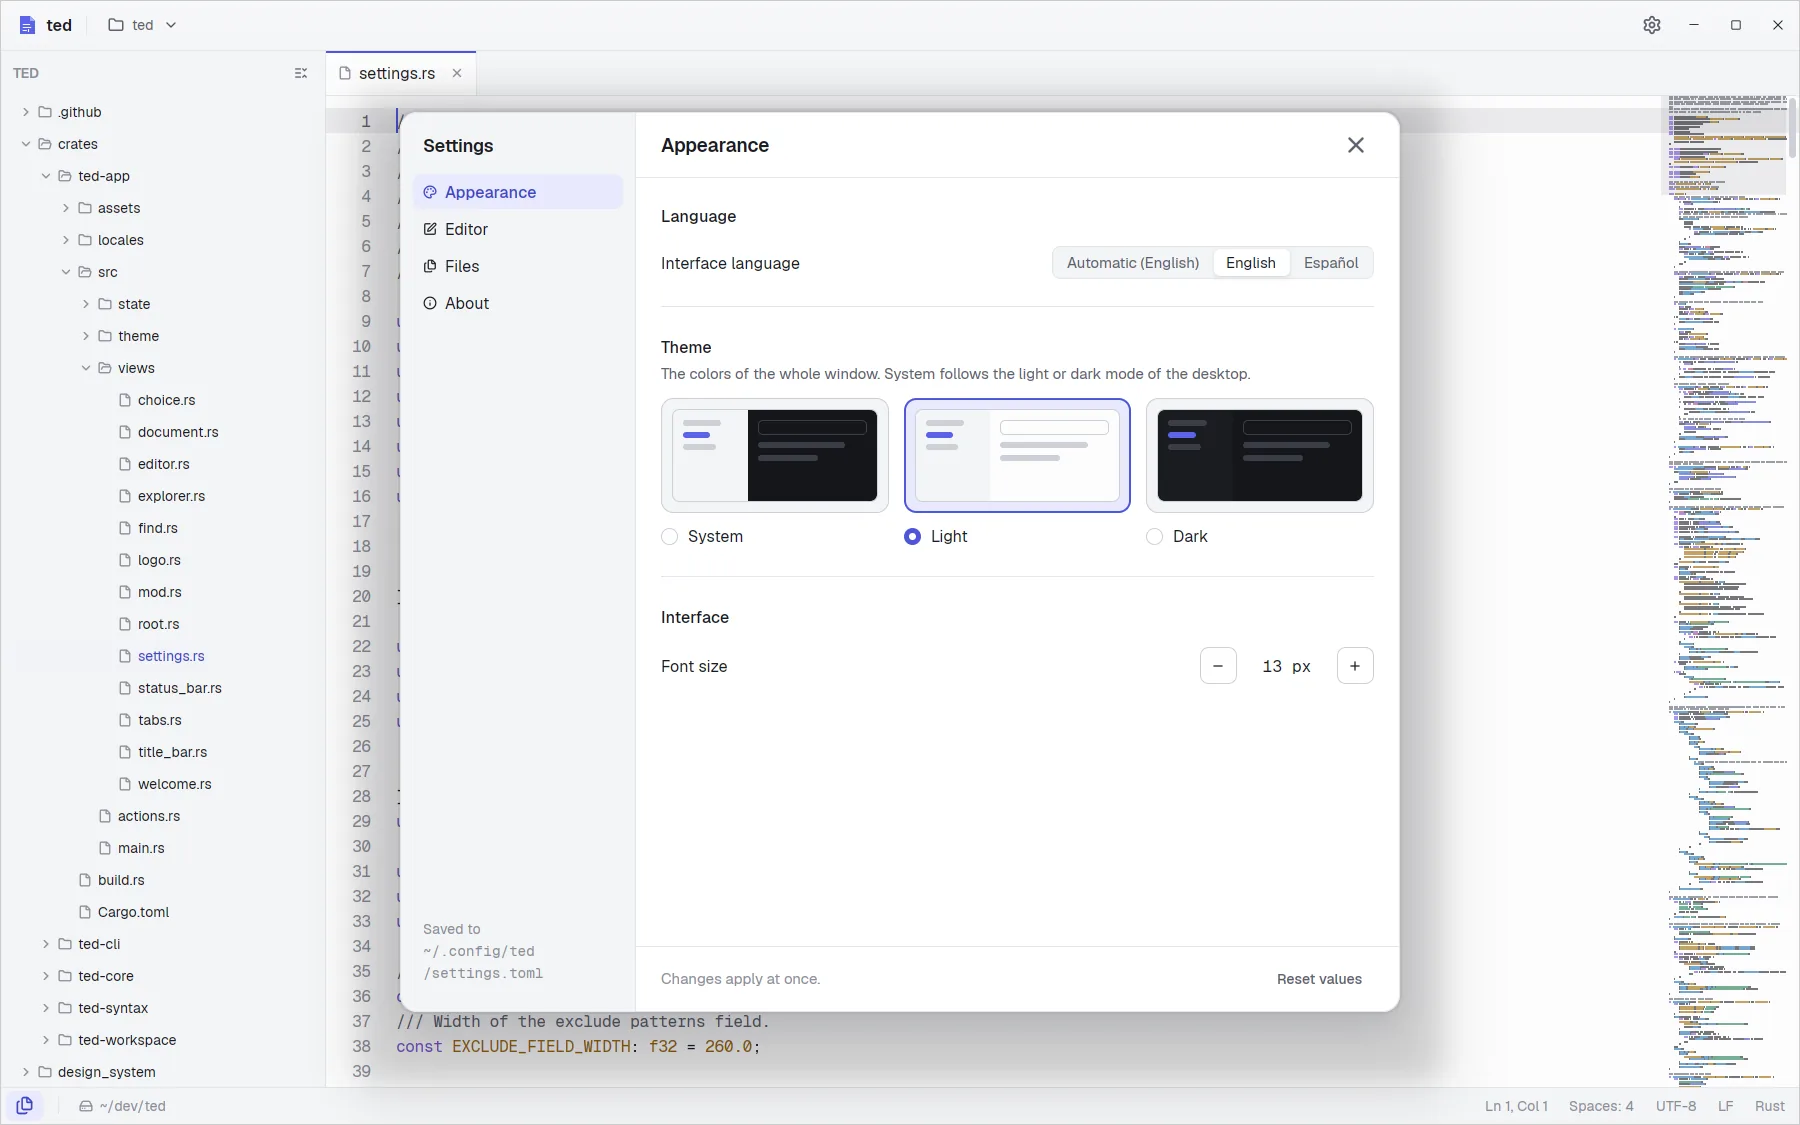1800x1125 pixels.
Task: Choose Automatic (English) interface language
Action: click(x=1133, y=263)
